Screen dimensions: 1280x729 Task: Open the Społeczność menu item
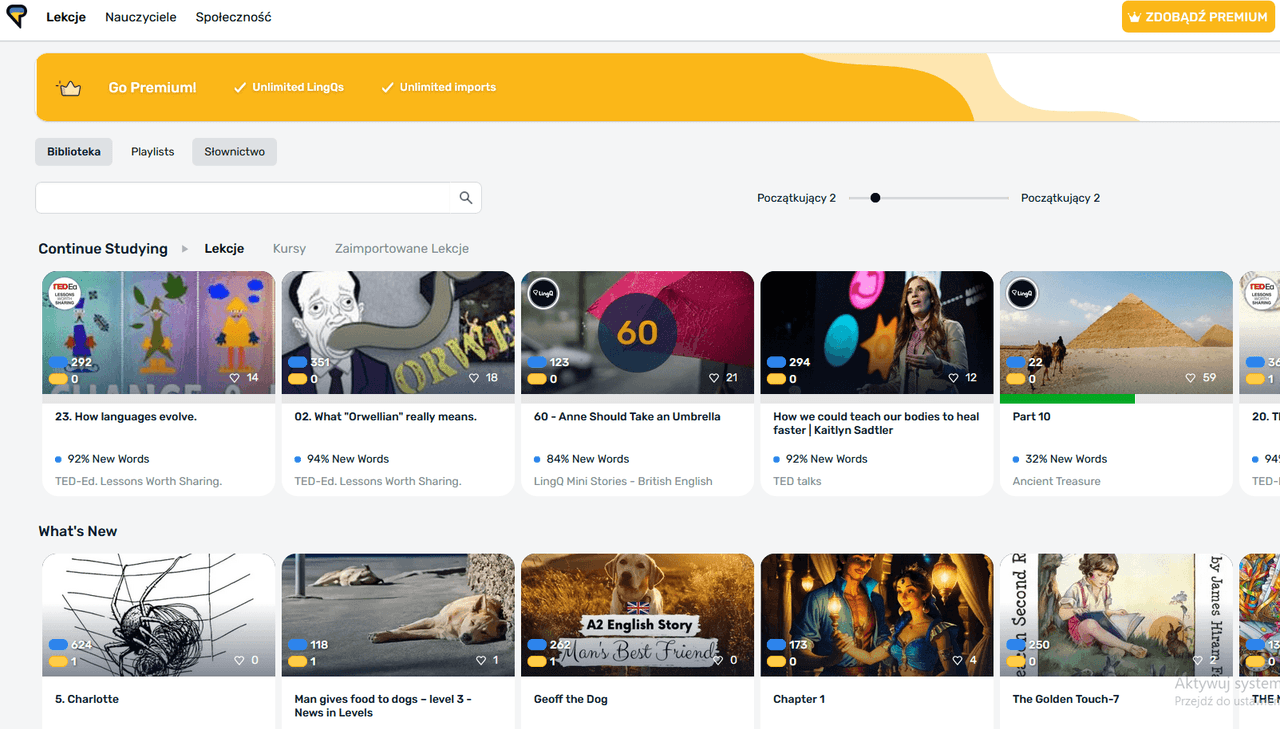[233, 17]
